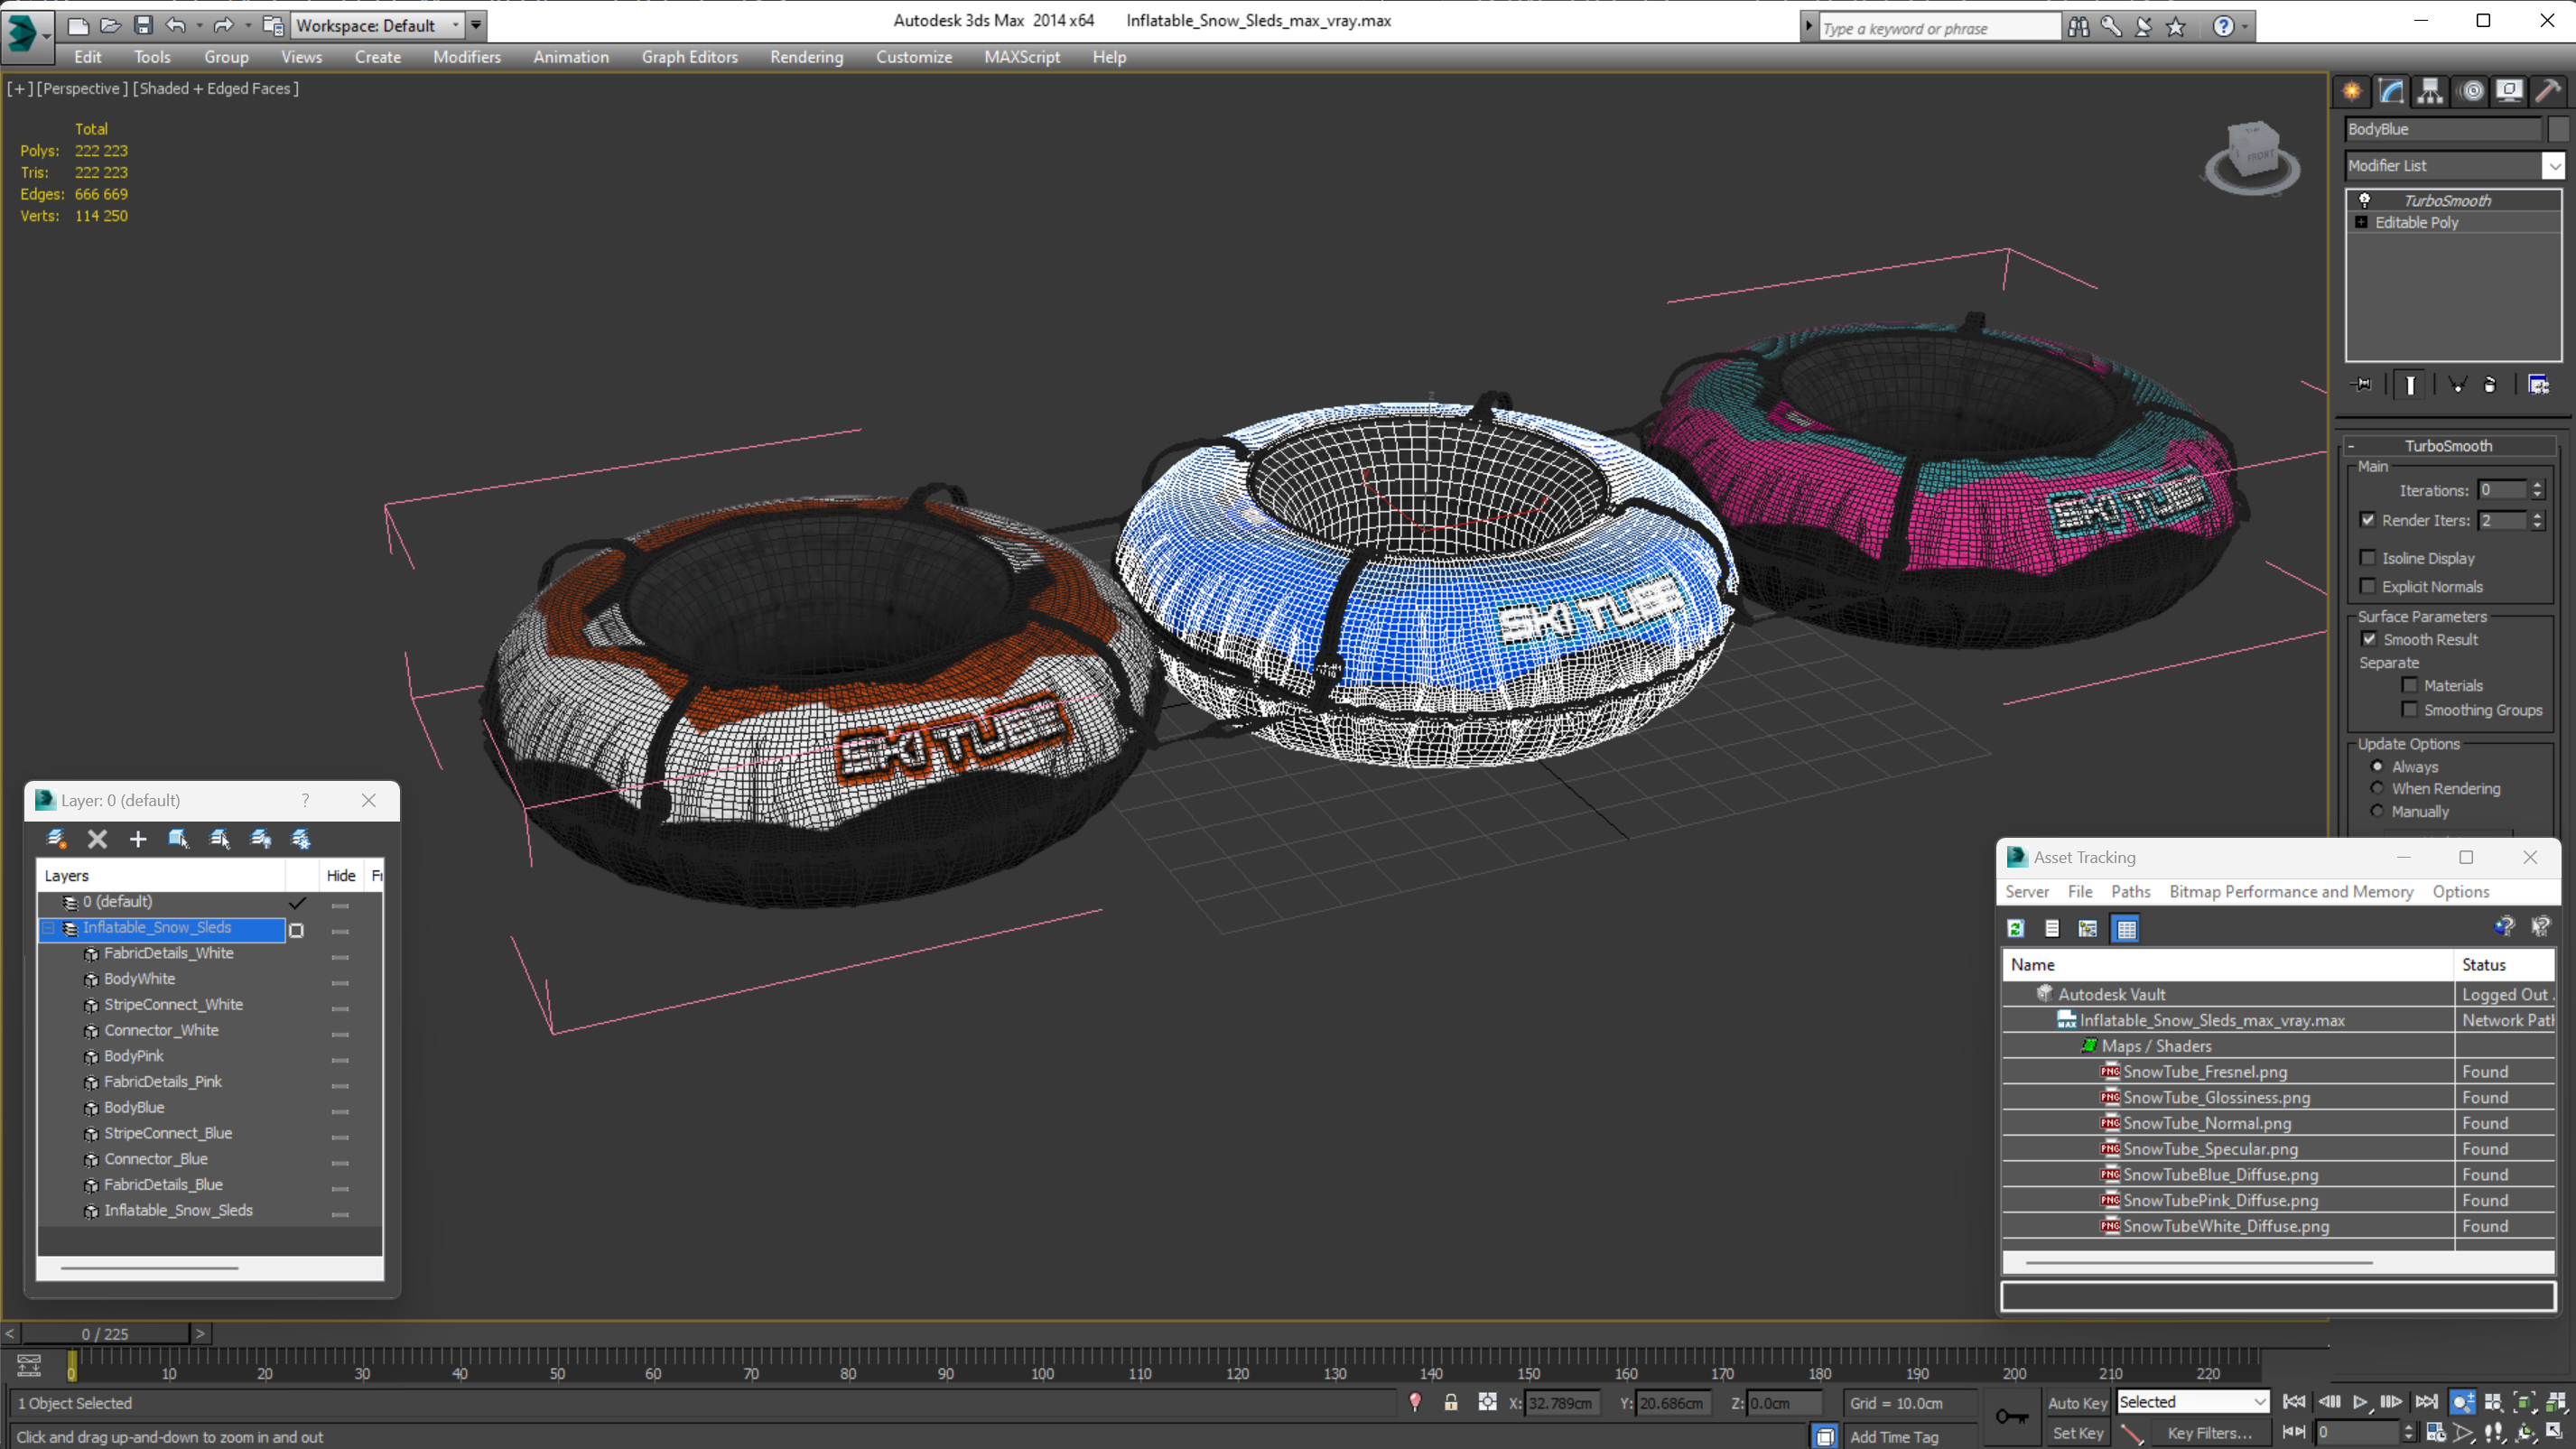
Task: Click the selection lock toggle icon
Action: 1450,1403
